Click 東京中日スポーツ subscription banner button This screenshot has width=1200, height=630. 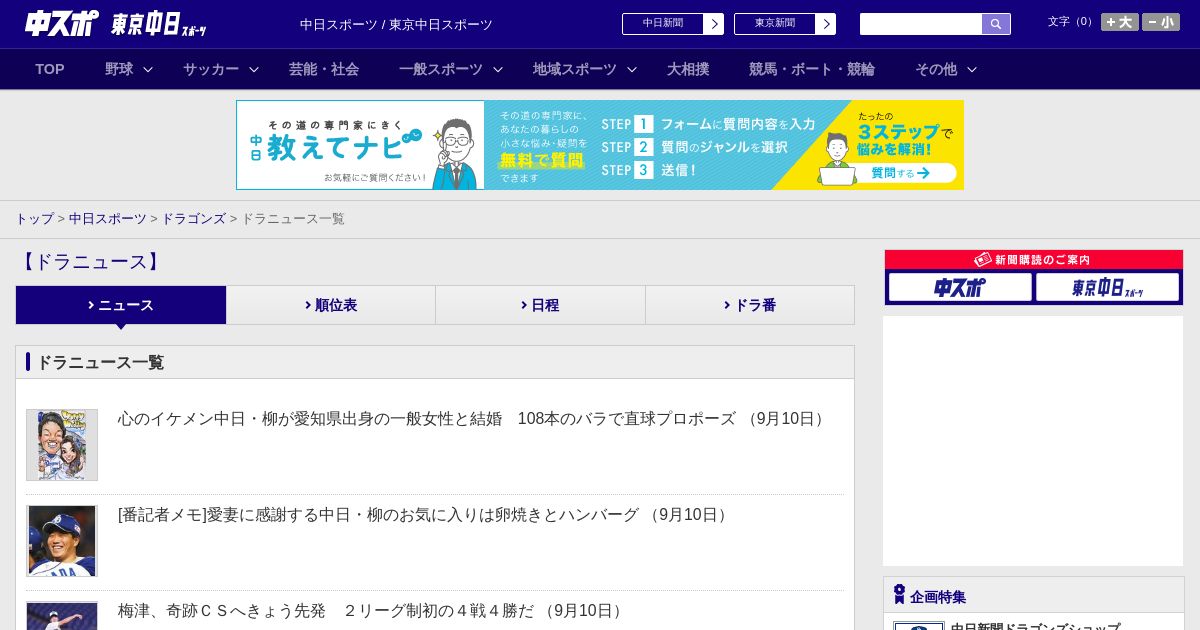point(1107,288)
